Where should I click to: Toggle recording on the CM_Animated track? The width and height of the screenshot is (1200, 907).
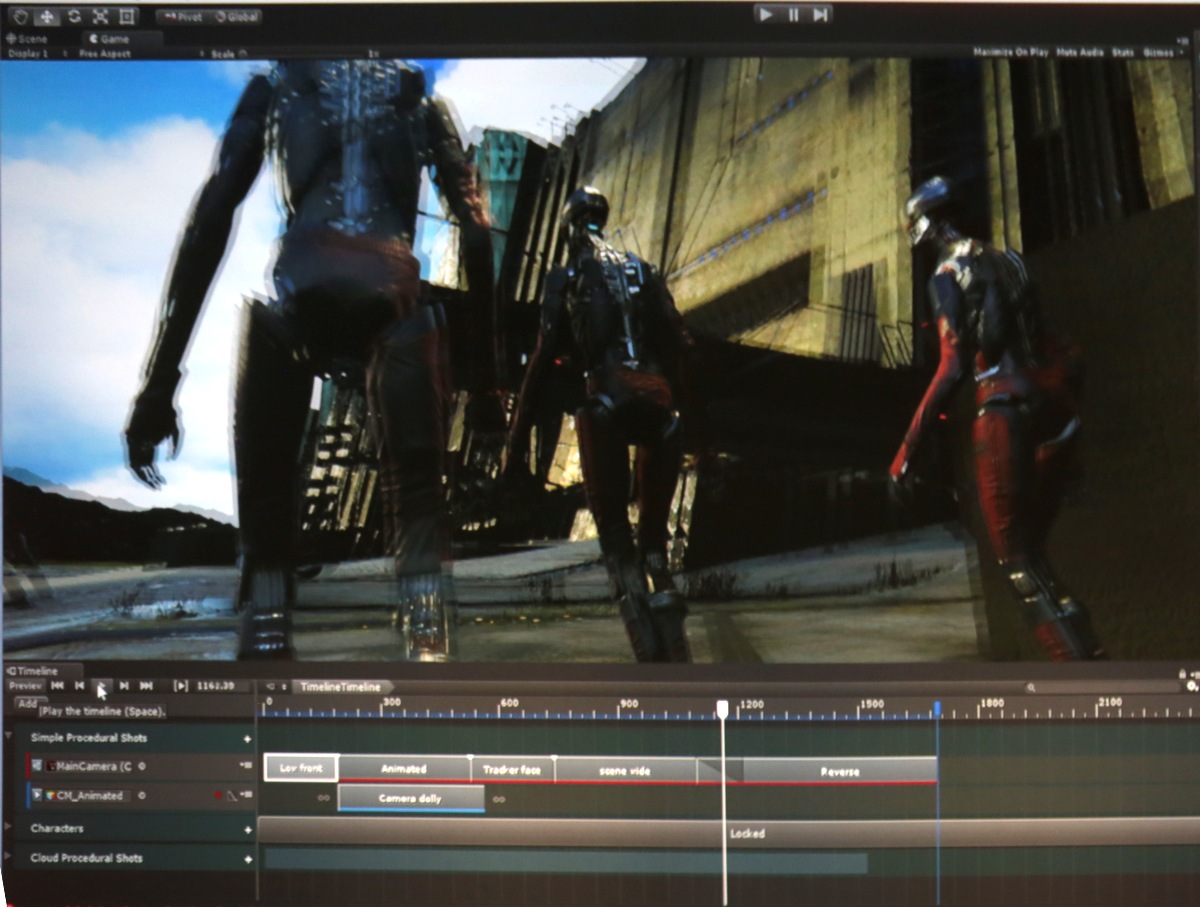coord(218,796)
